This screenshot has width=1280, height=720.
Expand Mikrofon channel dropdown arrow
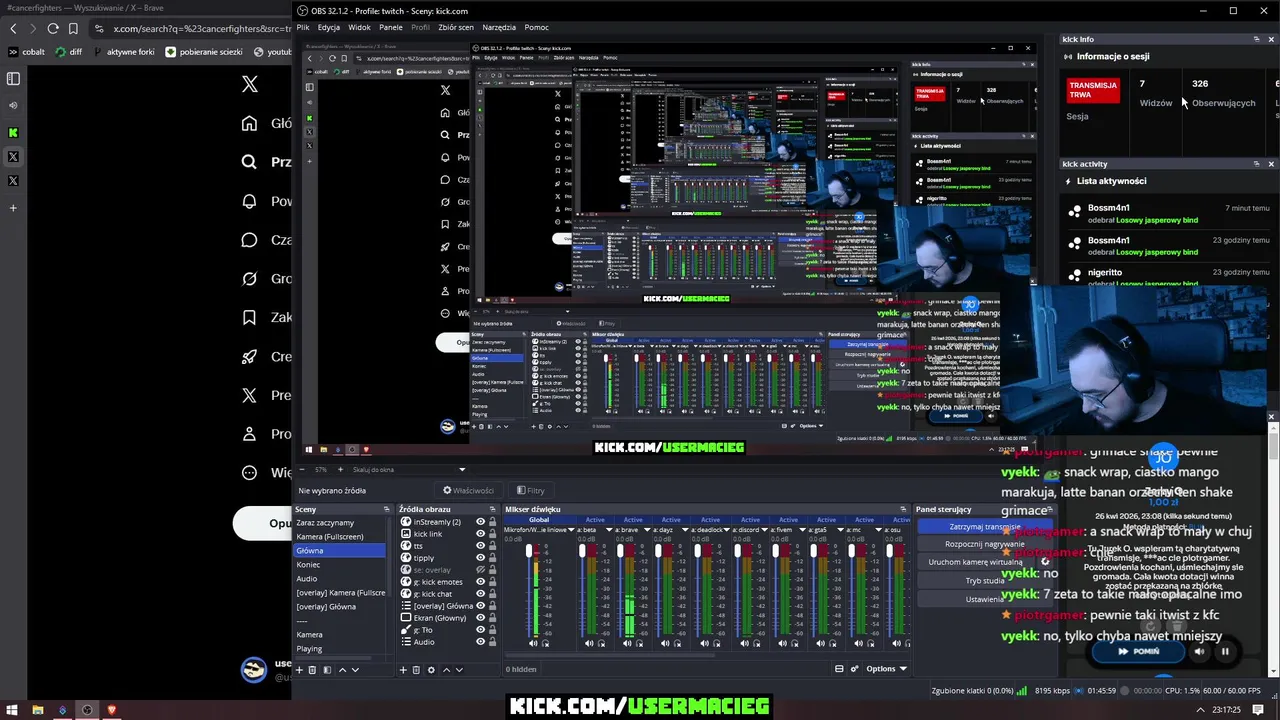pyautogui.click(x=571, y=530)
